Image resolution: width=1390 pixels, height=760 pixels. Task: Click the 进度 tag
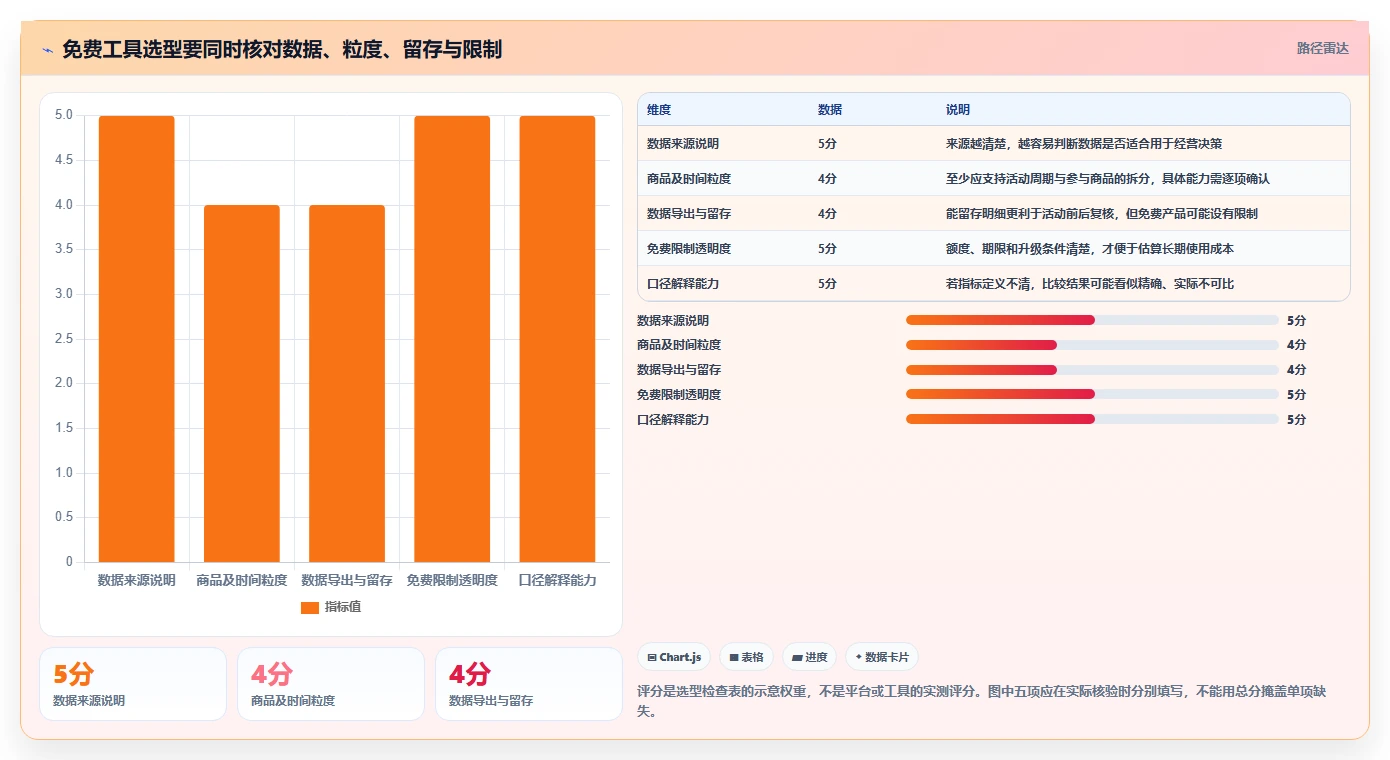(x=809, y=657)
